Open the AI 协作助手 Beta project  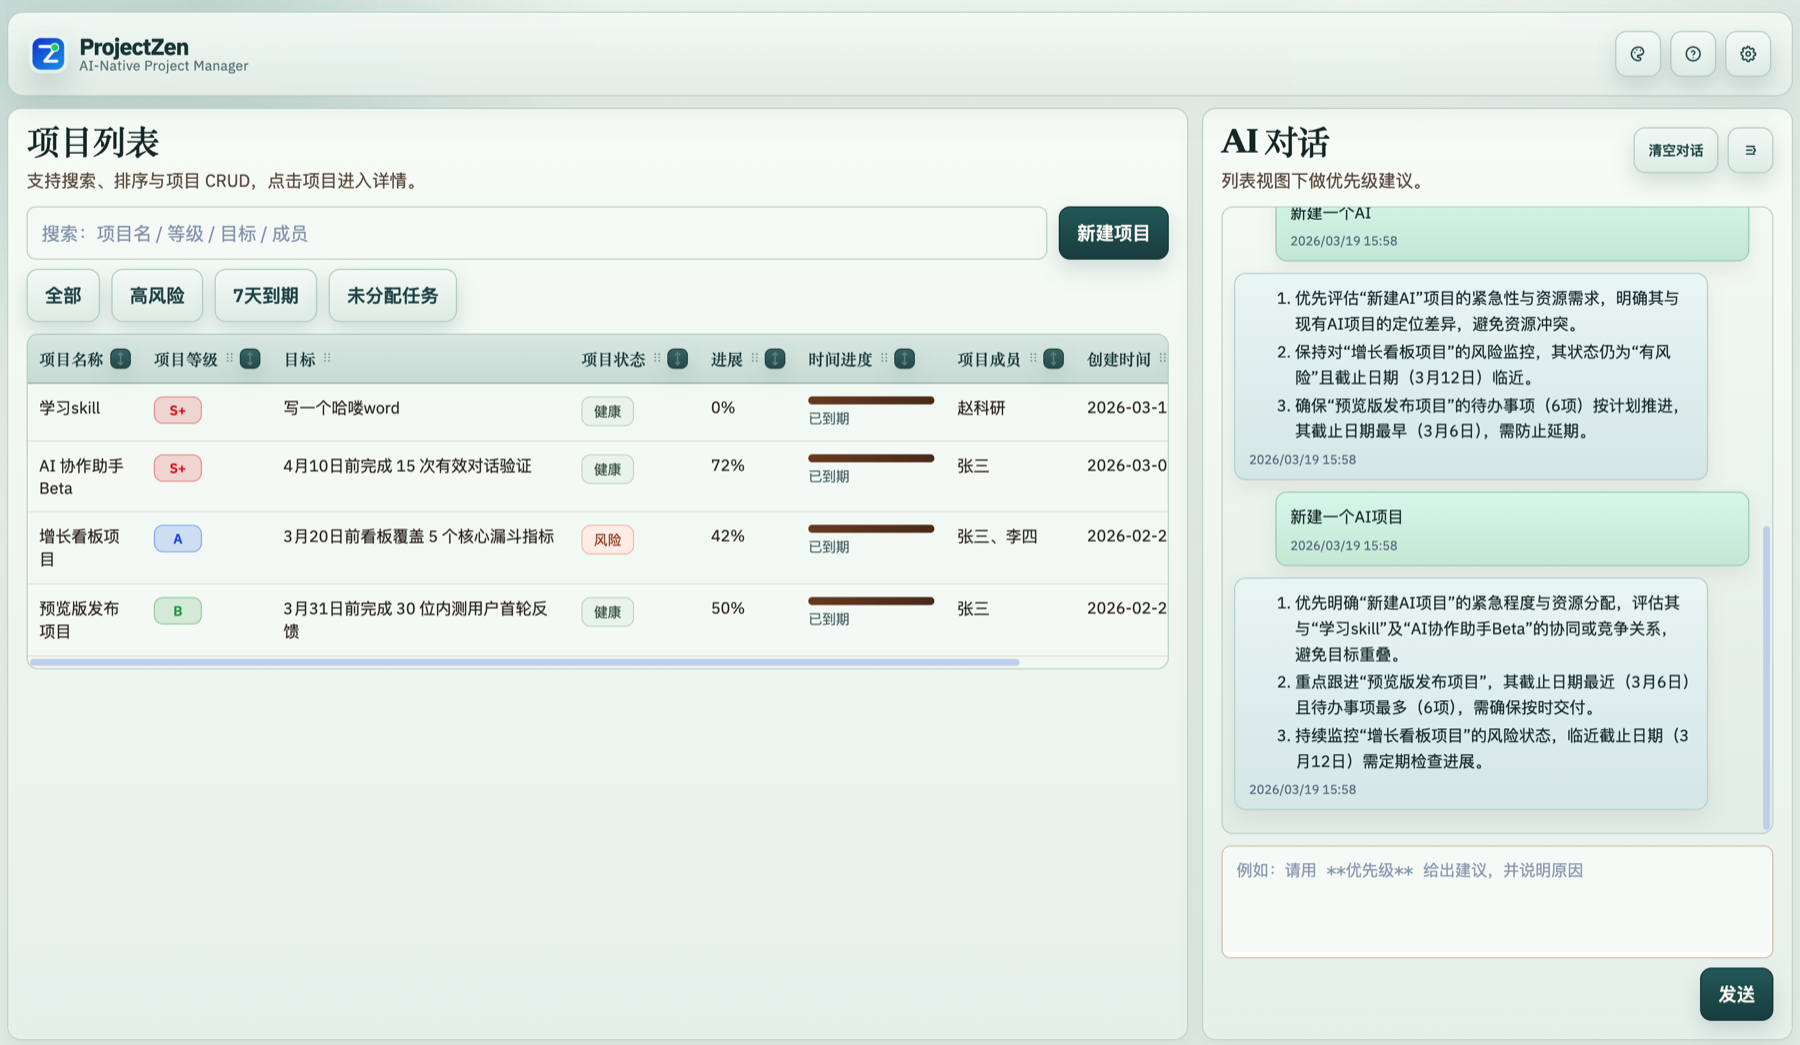(x=597, y=477)
